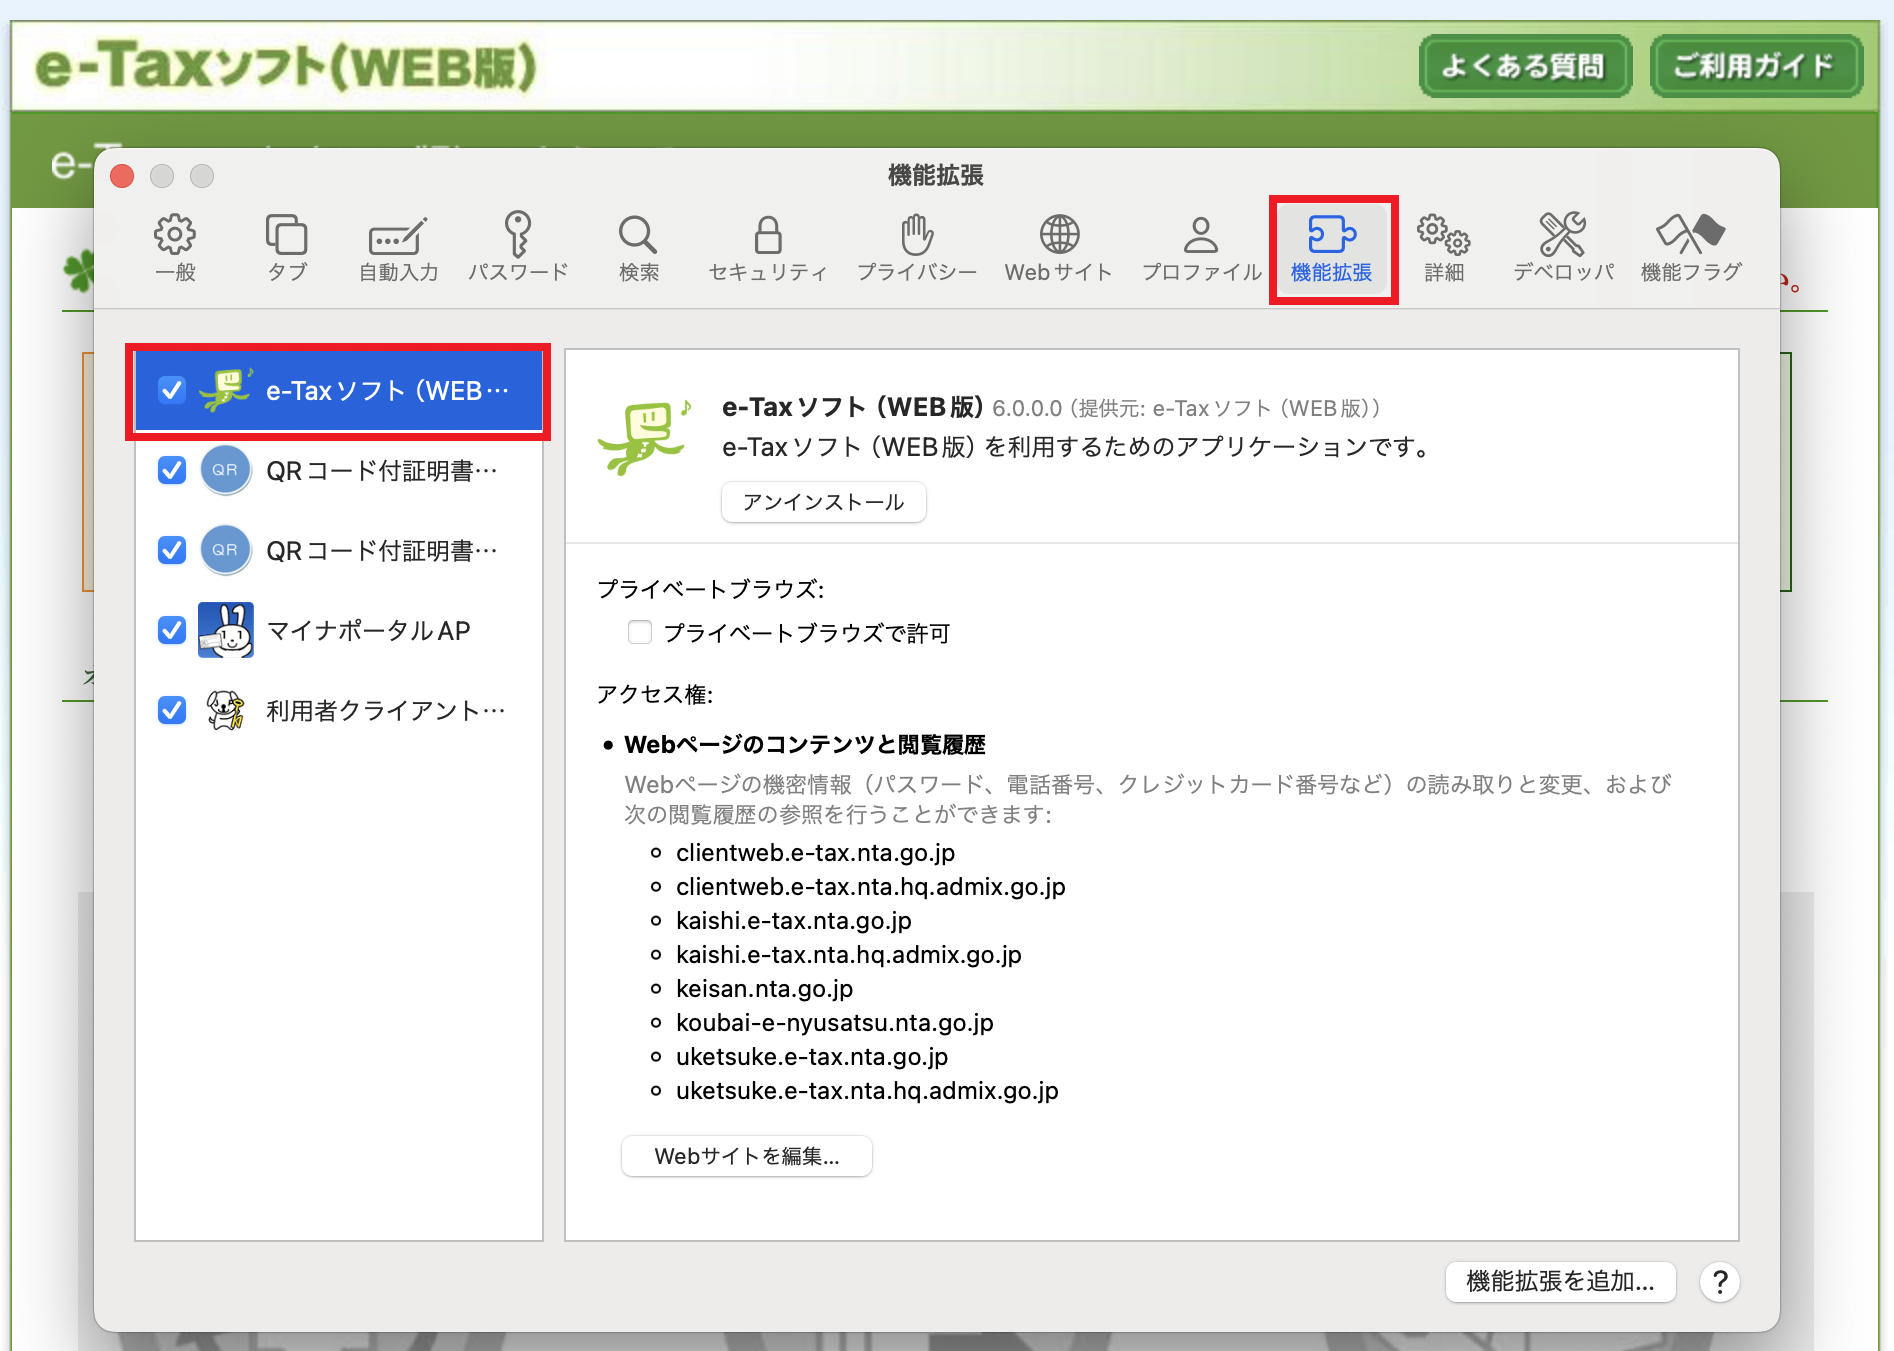Toggle the second QRコード付証明書 extension checkbox
Image resolution: width=1894 pixels, height=1351 pixels.
(x=172, y=550)
